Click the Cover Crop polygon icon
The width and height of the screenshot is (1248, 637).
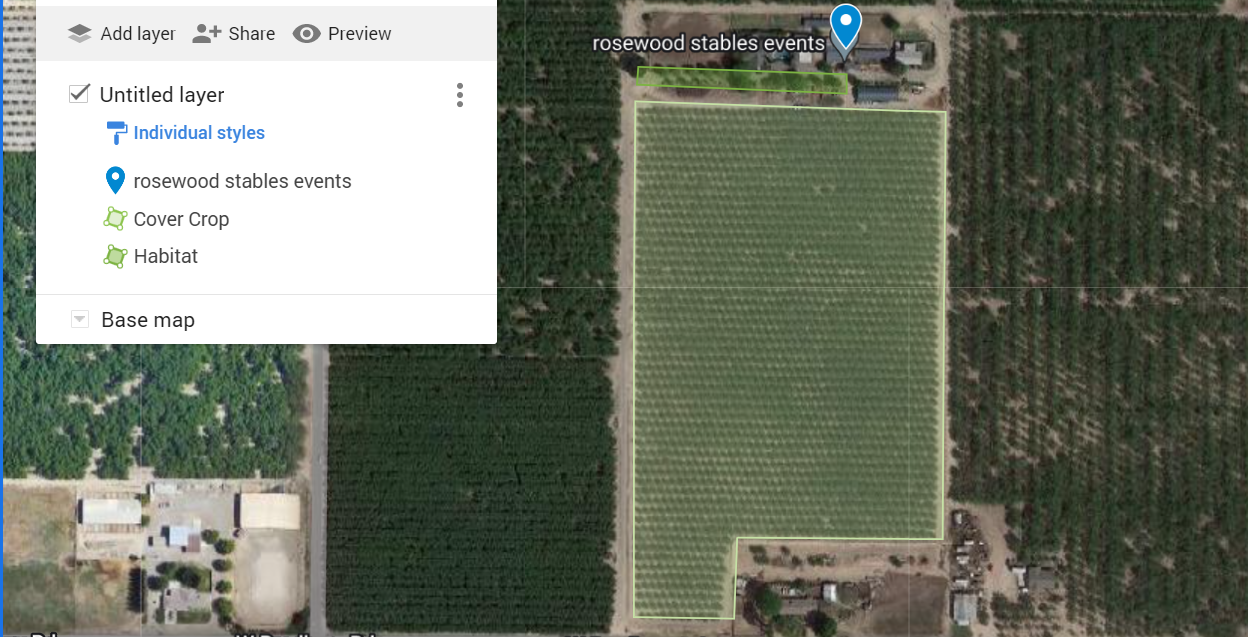(115, 219)
